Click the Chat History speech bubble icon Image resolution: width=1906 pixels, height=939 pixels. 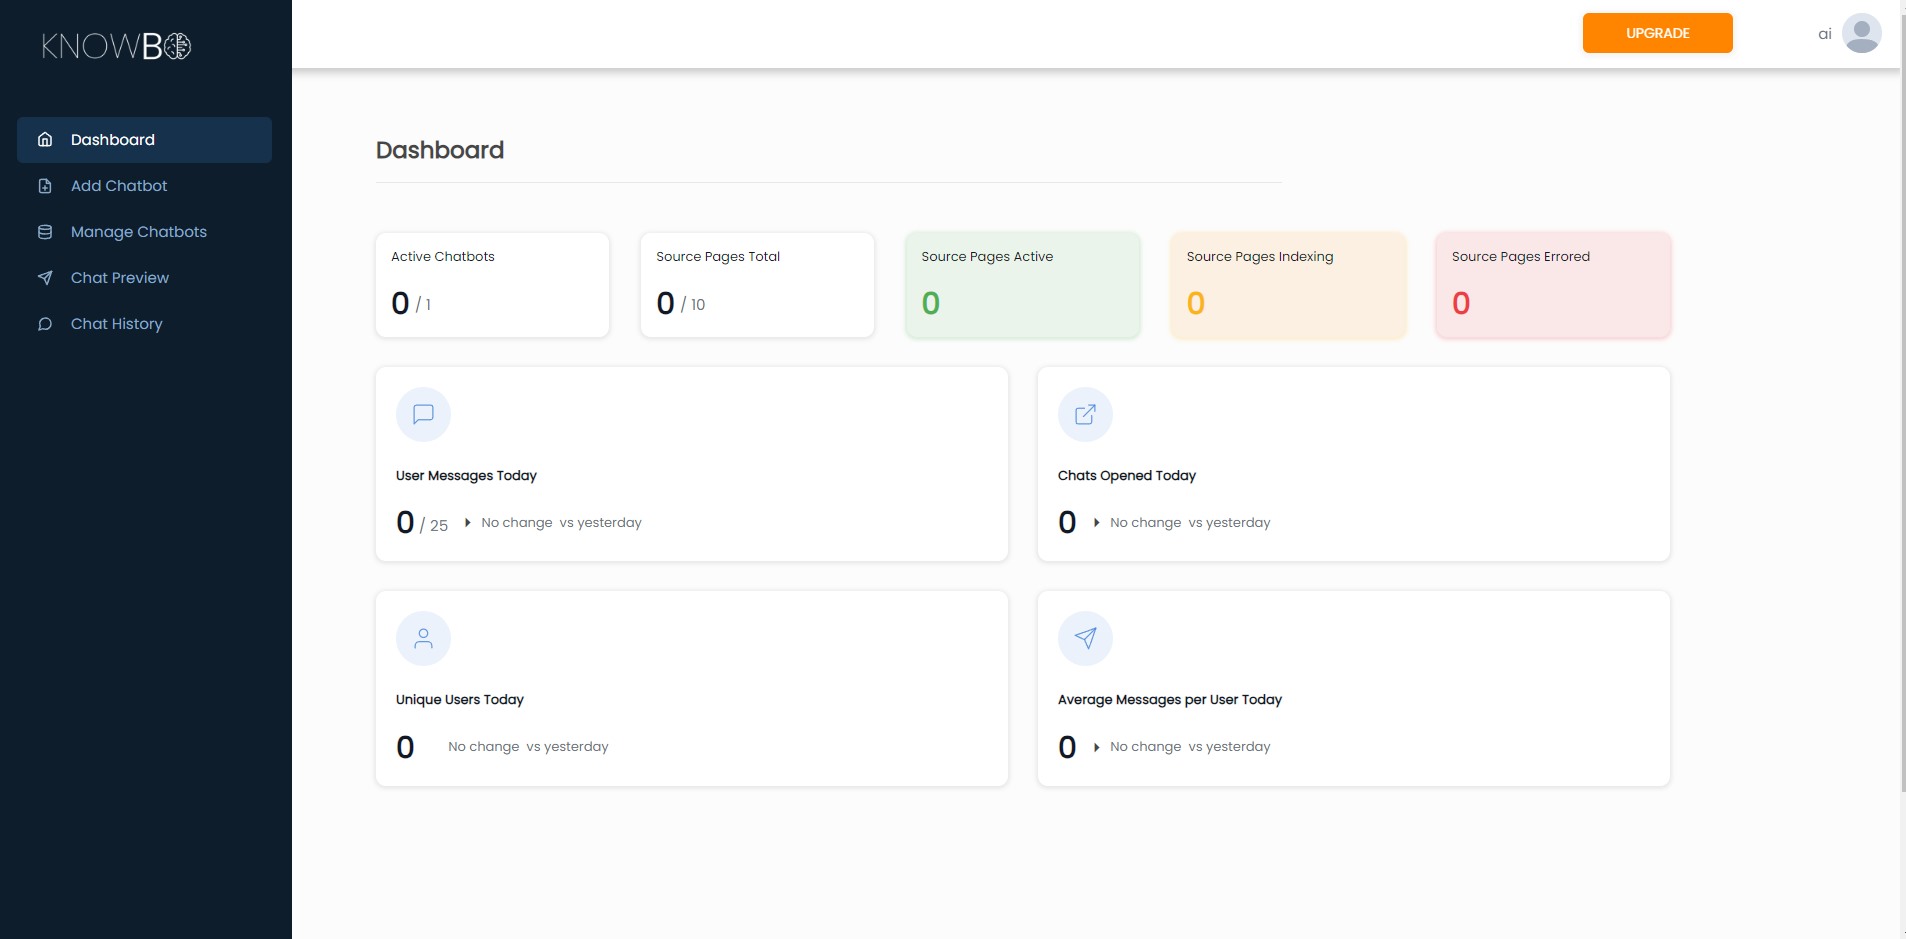coord(45,324)
